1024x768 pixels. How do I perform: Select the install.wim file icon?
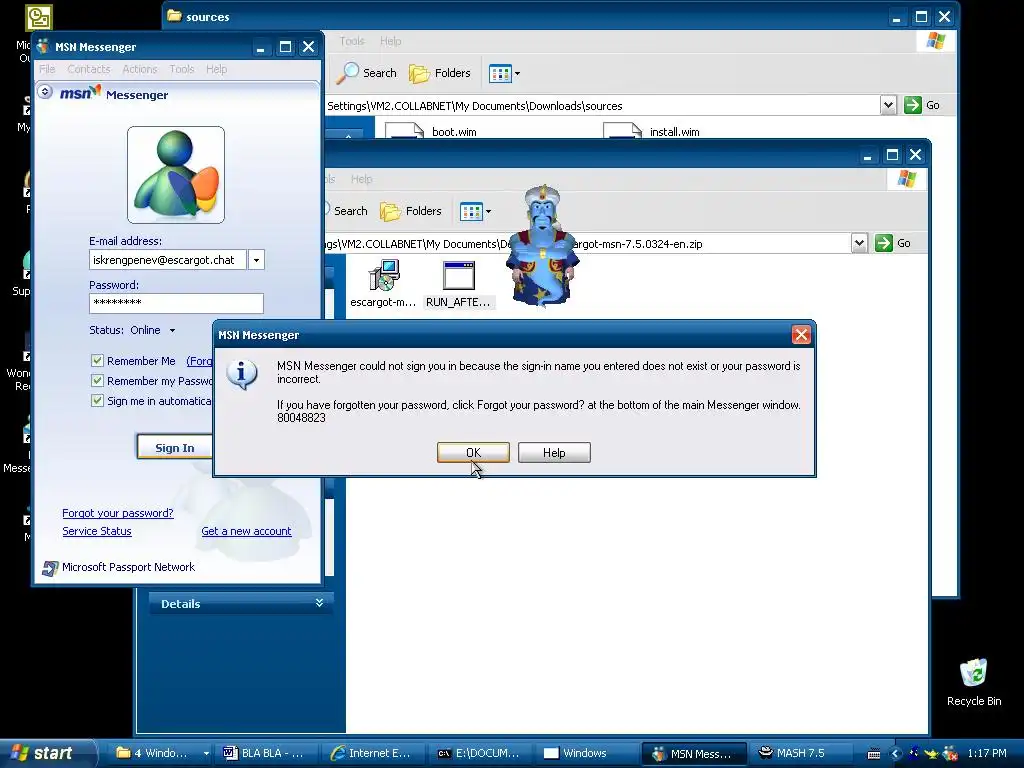coord(622,131)
